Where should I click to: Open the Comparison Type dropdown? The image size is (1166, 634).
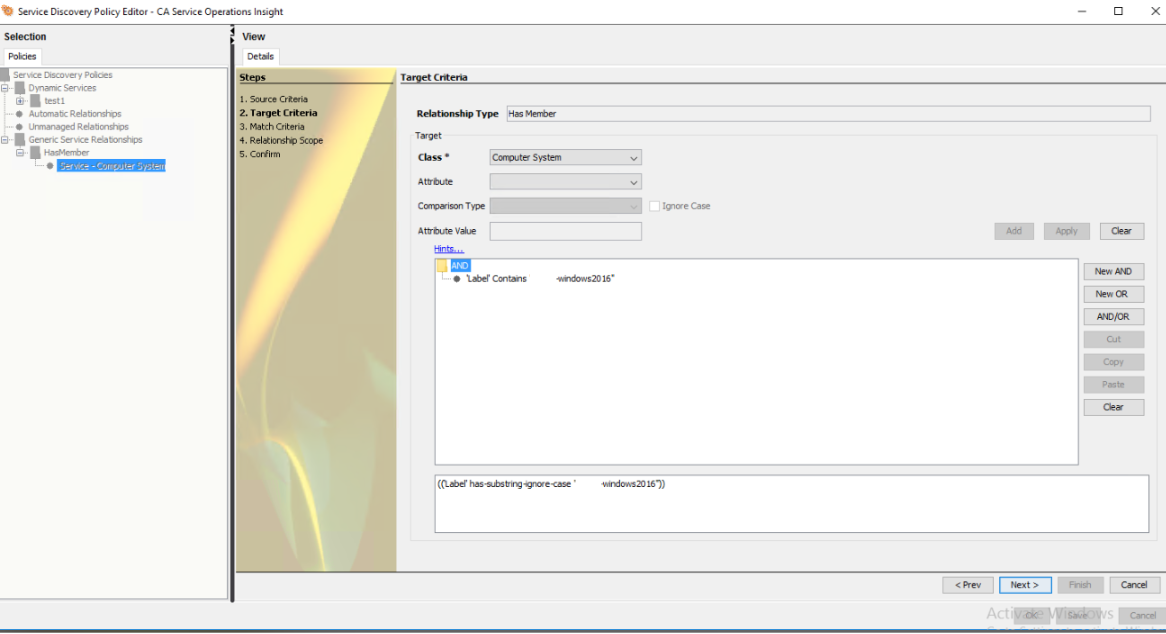tap(565, 206)
